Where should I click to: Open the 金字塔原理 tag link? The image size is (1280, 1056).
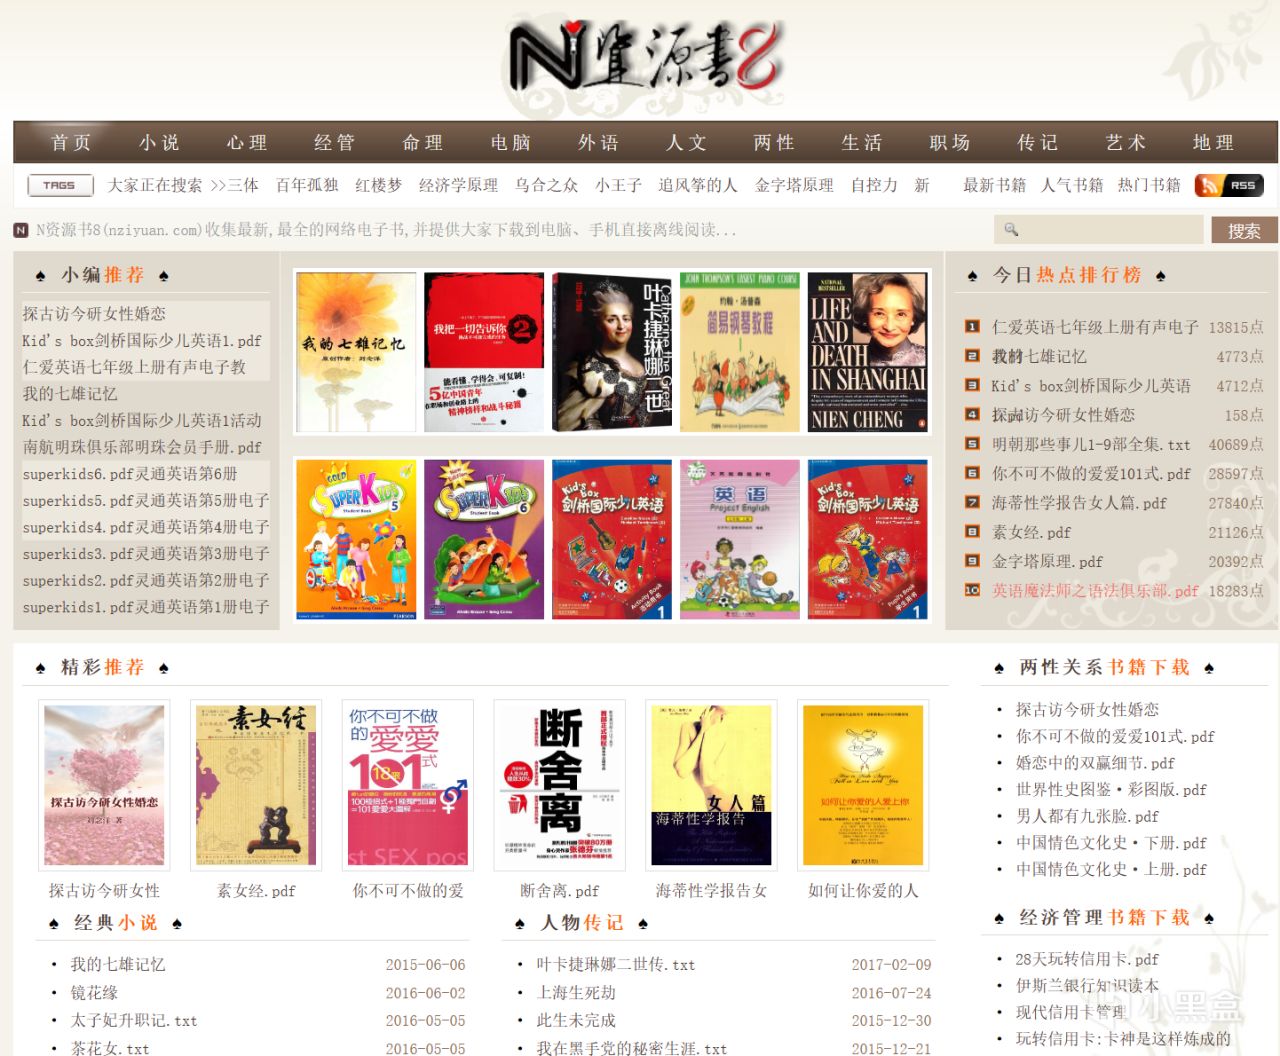794,185
